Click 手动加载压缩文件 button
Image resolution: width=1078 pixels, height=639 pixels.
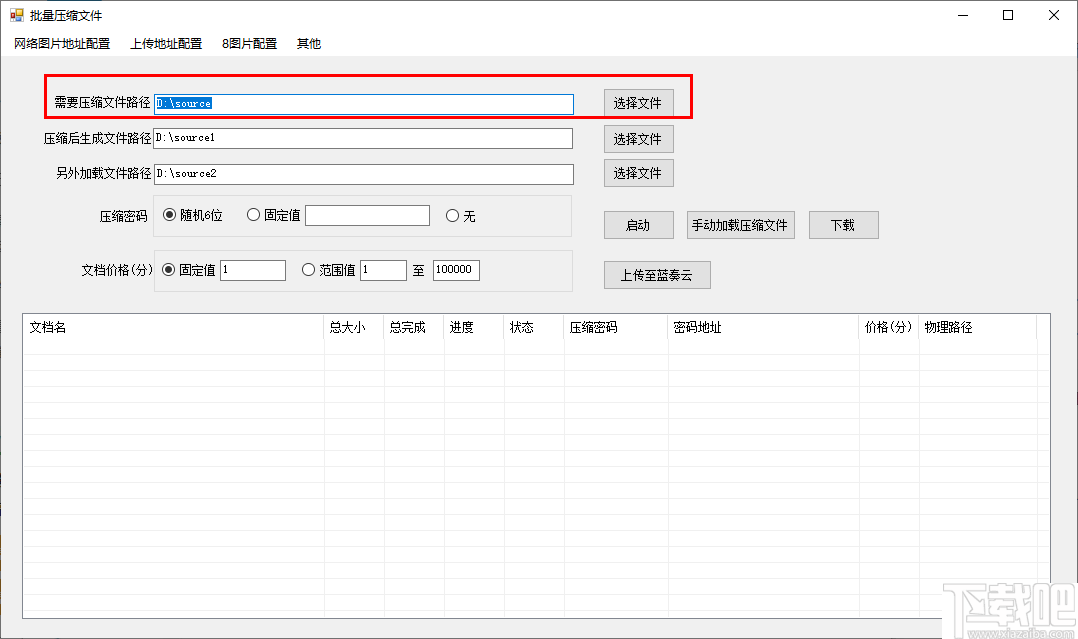point(741,224)
